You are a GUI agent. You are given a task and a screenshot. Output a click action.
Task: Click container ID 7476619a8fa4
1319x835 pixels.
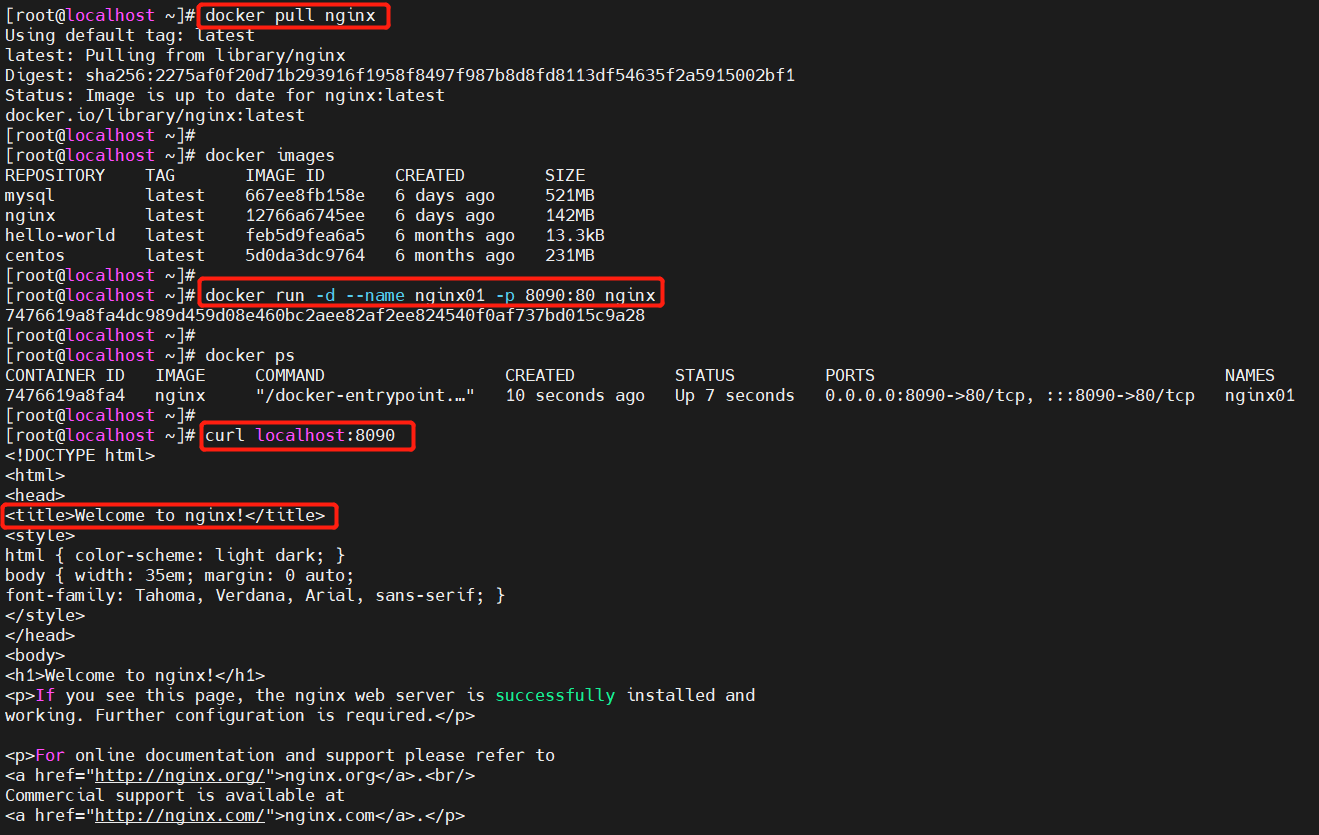65,395
